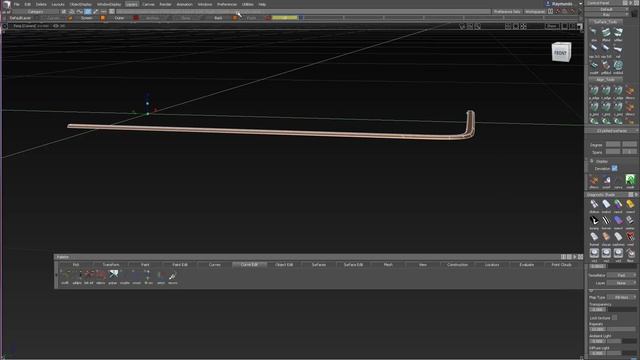Switch to the Locators palette tab

[492, 264]
